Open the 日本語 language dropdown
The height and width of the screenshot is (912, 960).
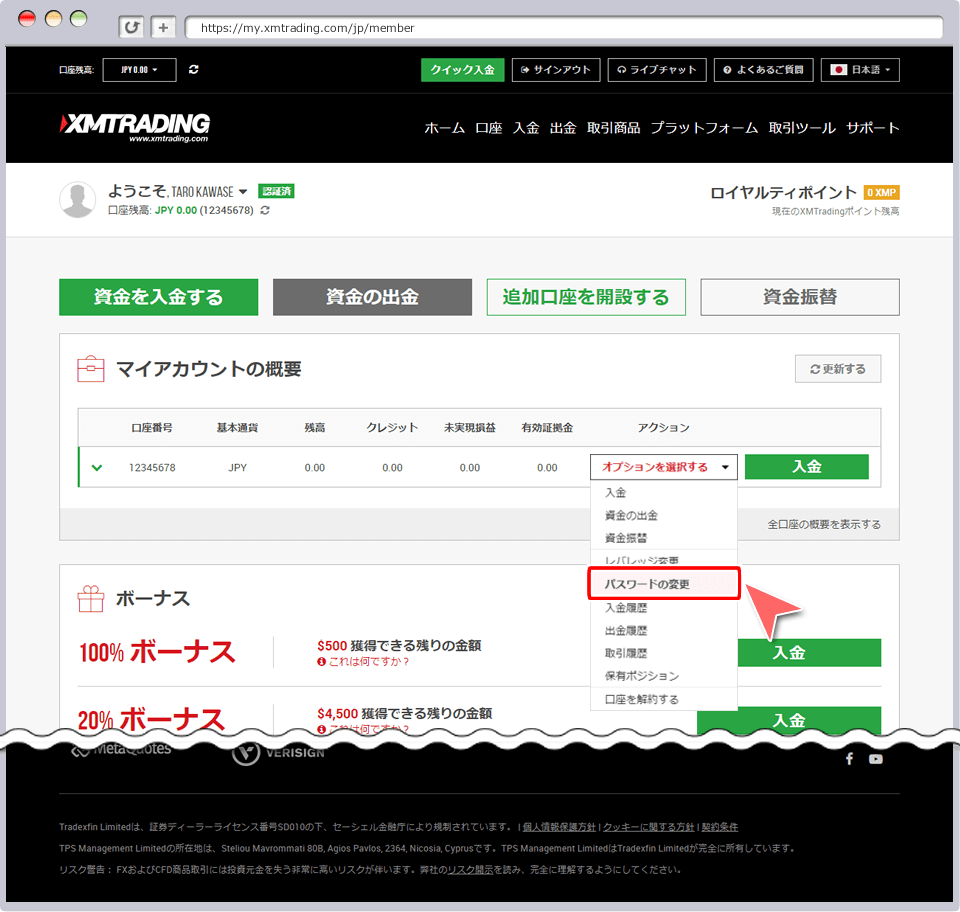tap(860, 70)
